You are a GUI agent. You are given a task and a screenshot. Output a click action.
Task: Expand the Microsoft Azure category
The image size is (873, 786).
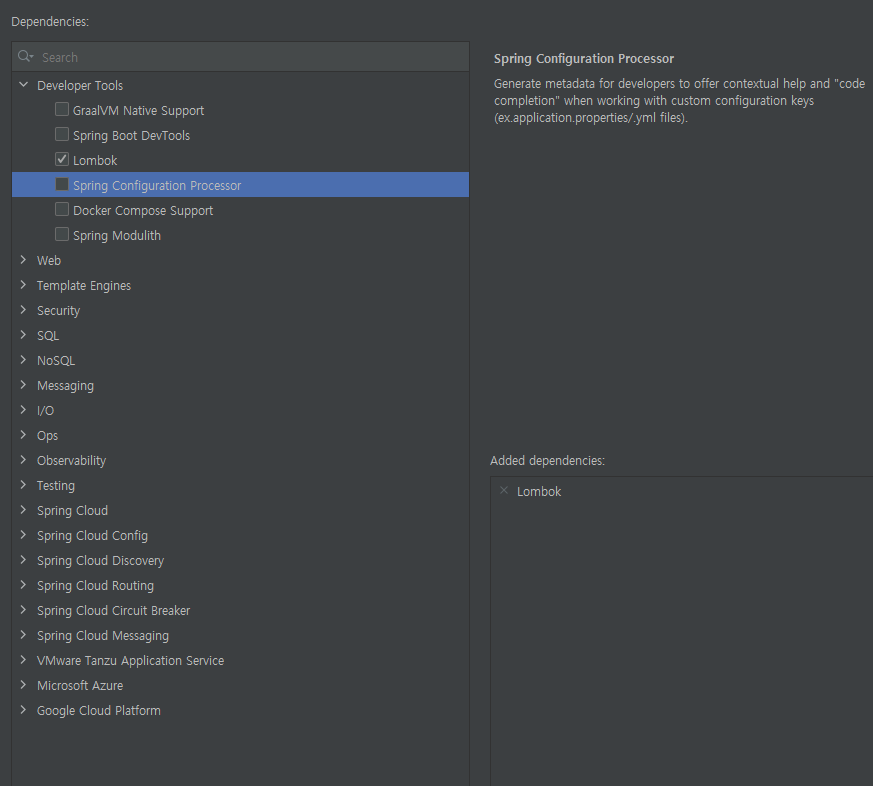[23, 685]
